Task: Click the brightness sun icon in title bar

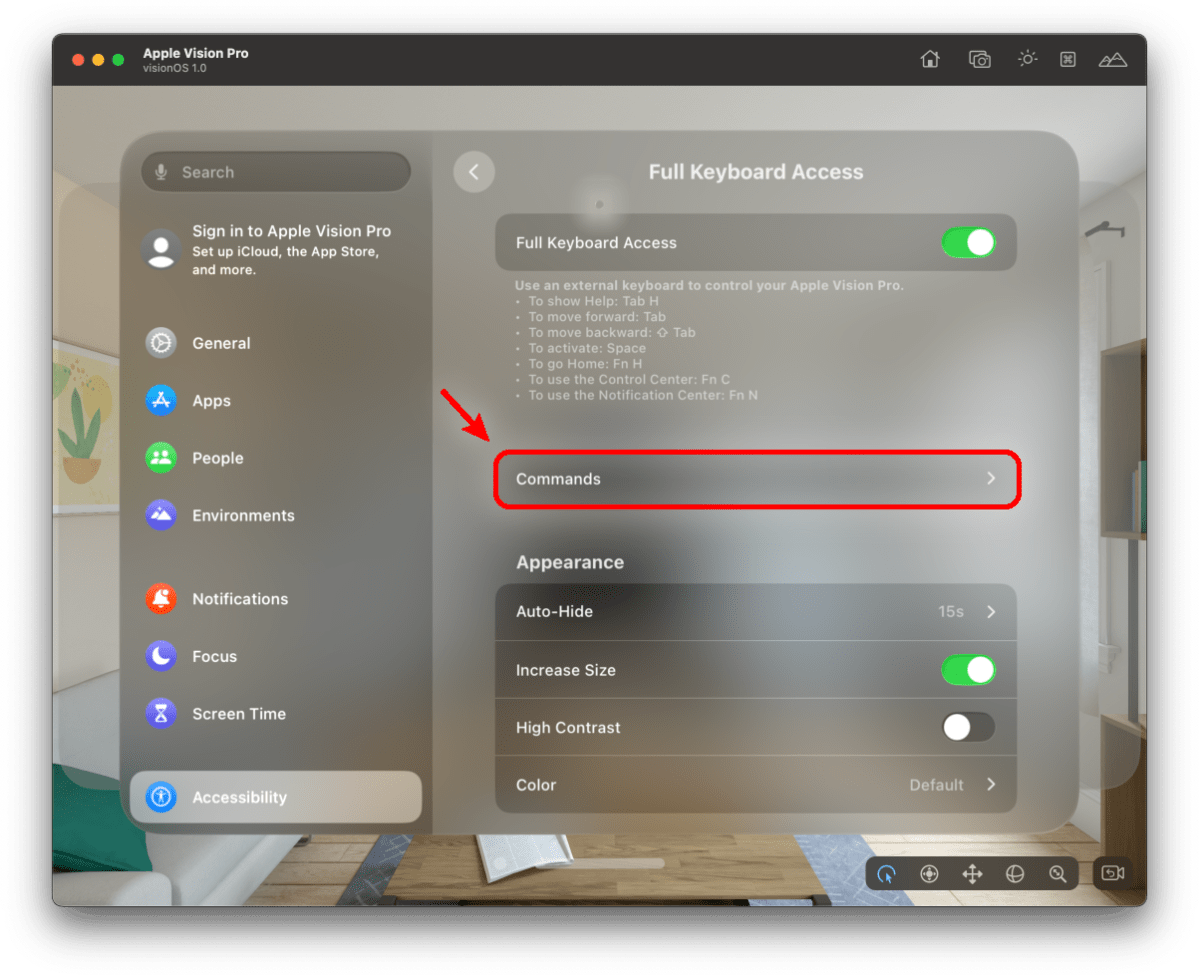Action: click(x=1027, y=59)
